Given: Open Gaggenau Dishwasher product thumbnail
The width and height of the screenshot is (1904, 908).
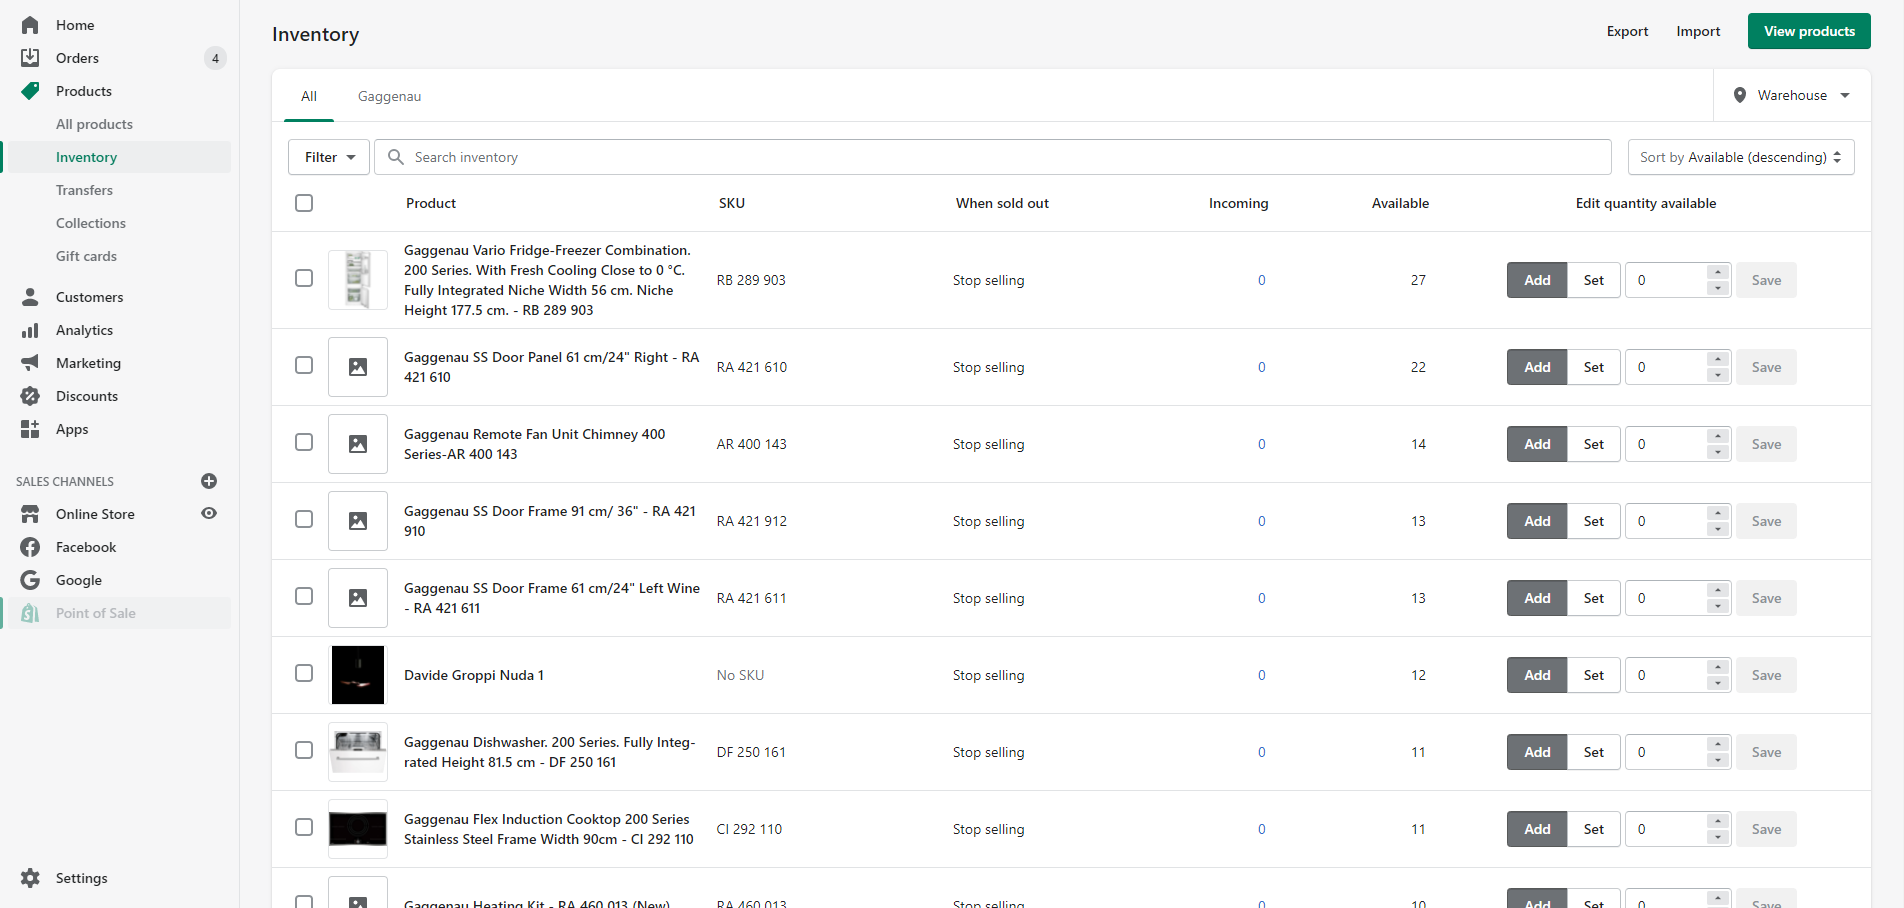Looking at the screenshot, I should (358, 752).
